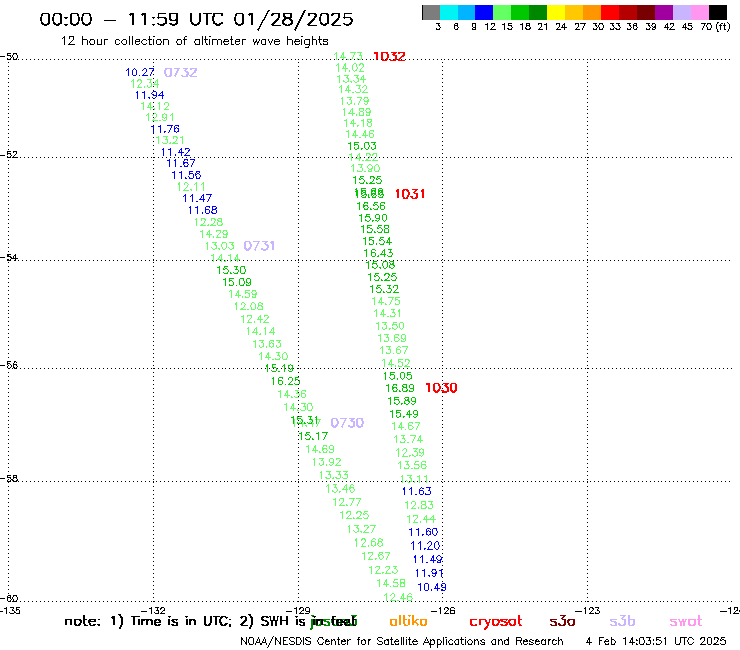Click the wave height value '12.08'

point(249,306)
